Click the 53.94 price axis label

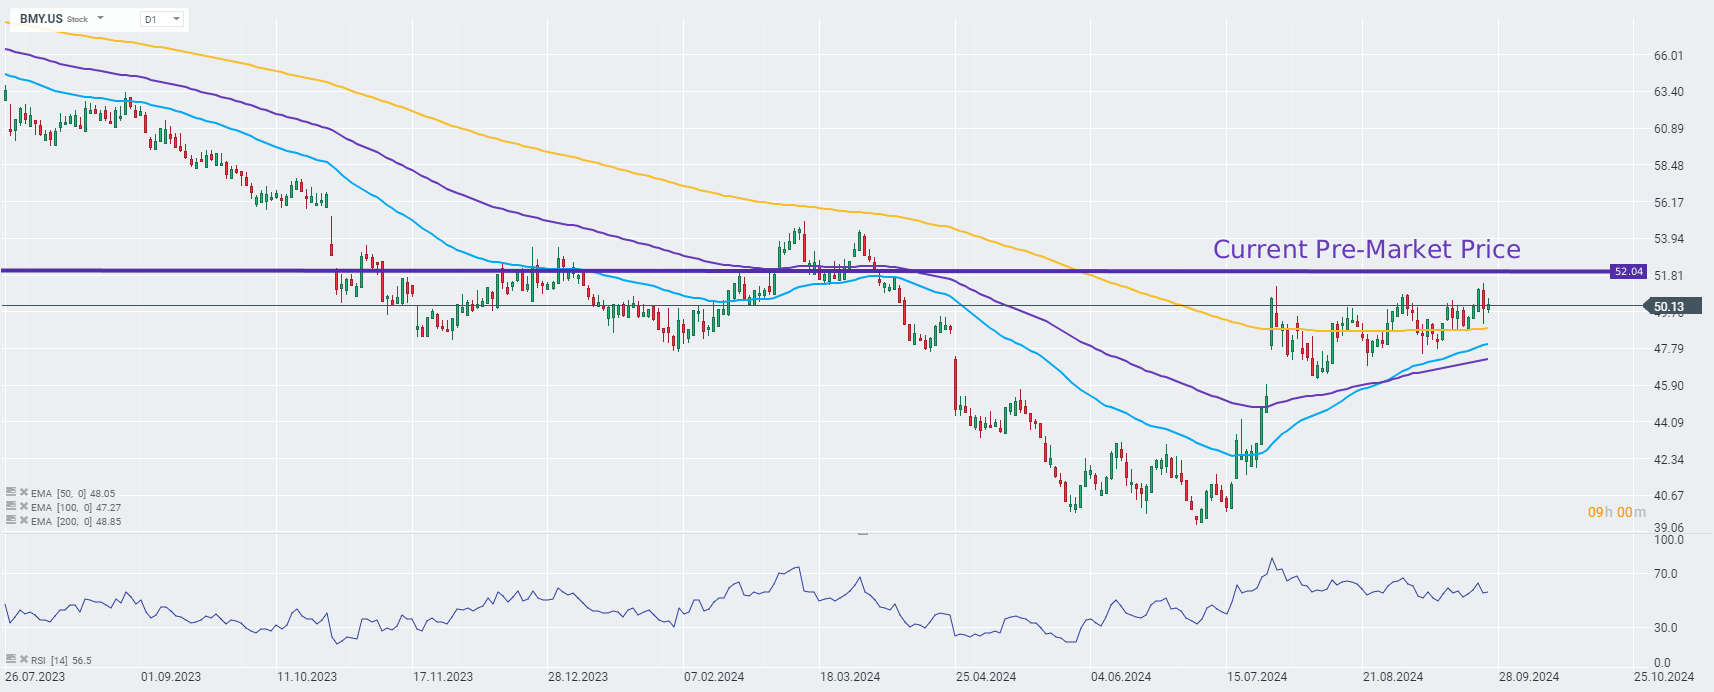tap(1668, 239)
